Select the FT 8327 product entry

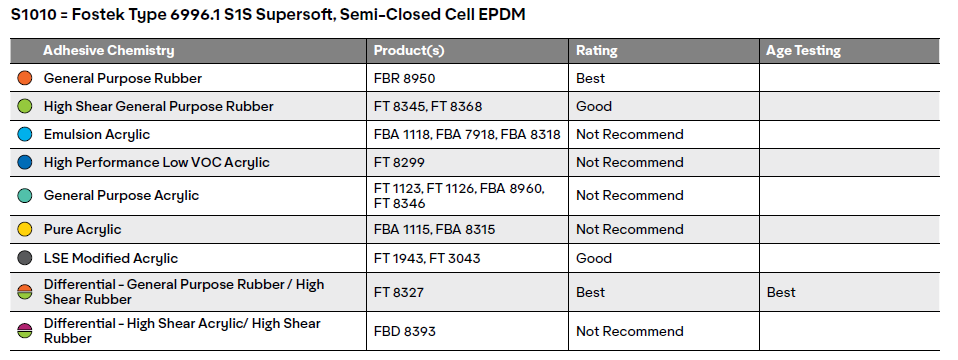[399, 292]
